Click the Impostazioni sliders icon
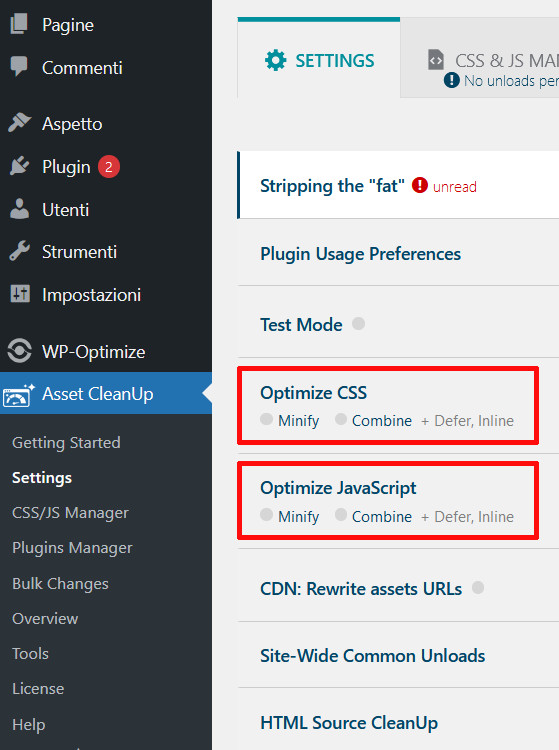This screenshot has width=559, height=750. 20,294
